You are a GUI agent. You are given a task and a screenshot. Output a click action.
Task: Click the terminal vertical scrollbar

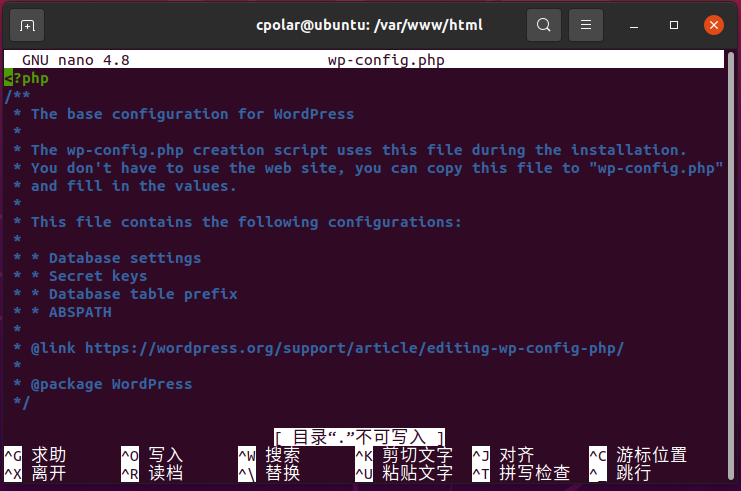pos(731,266)
